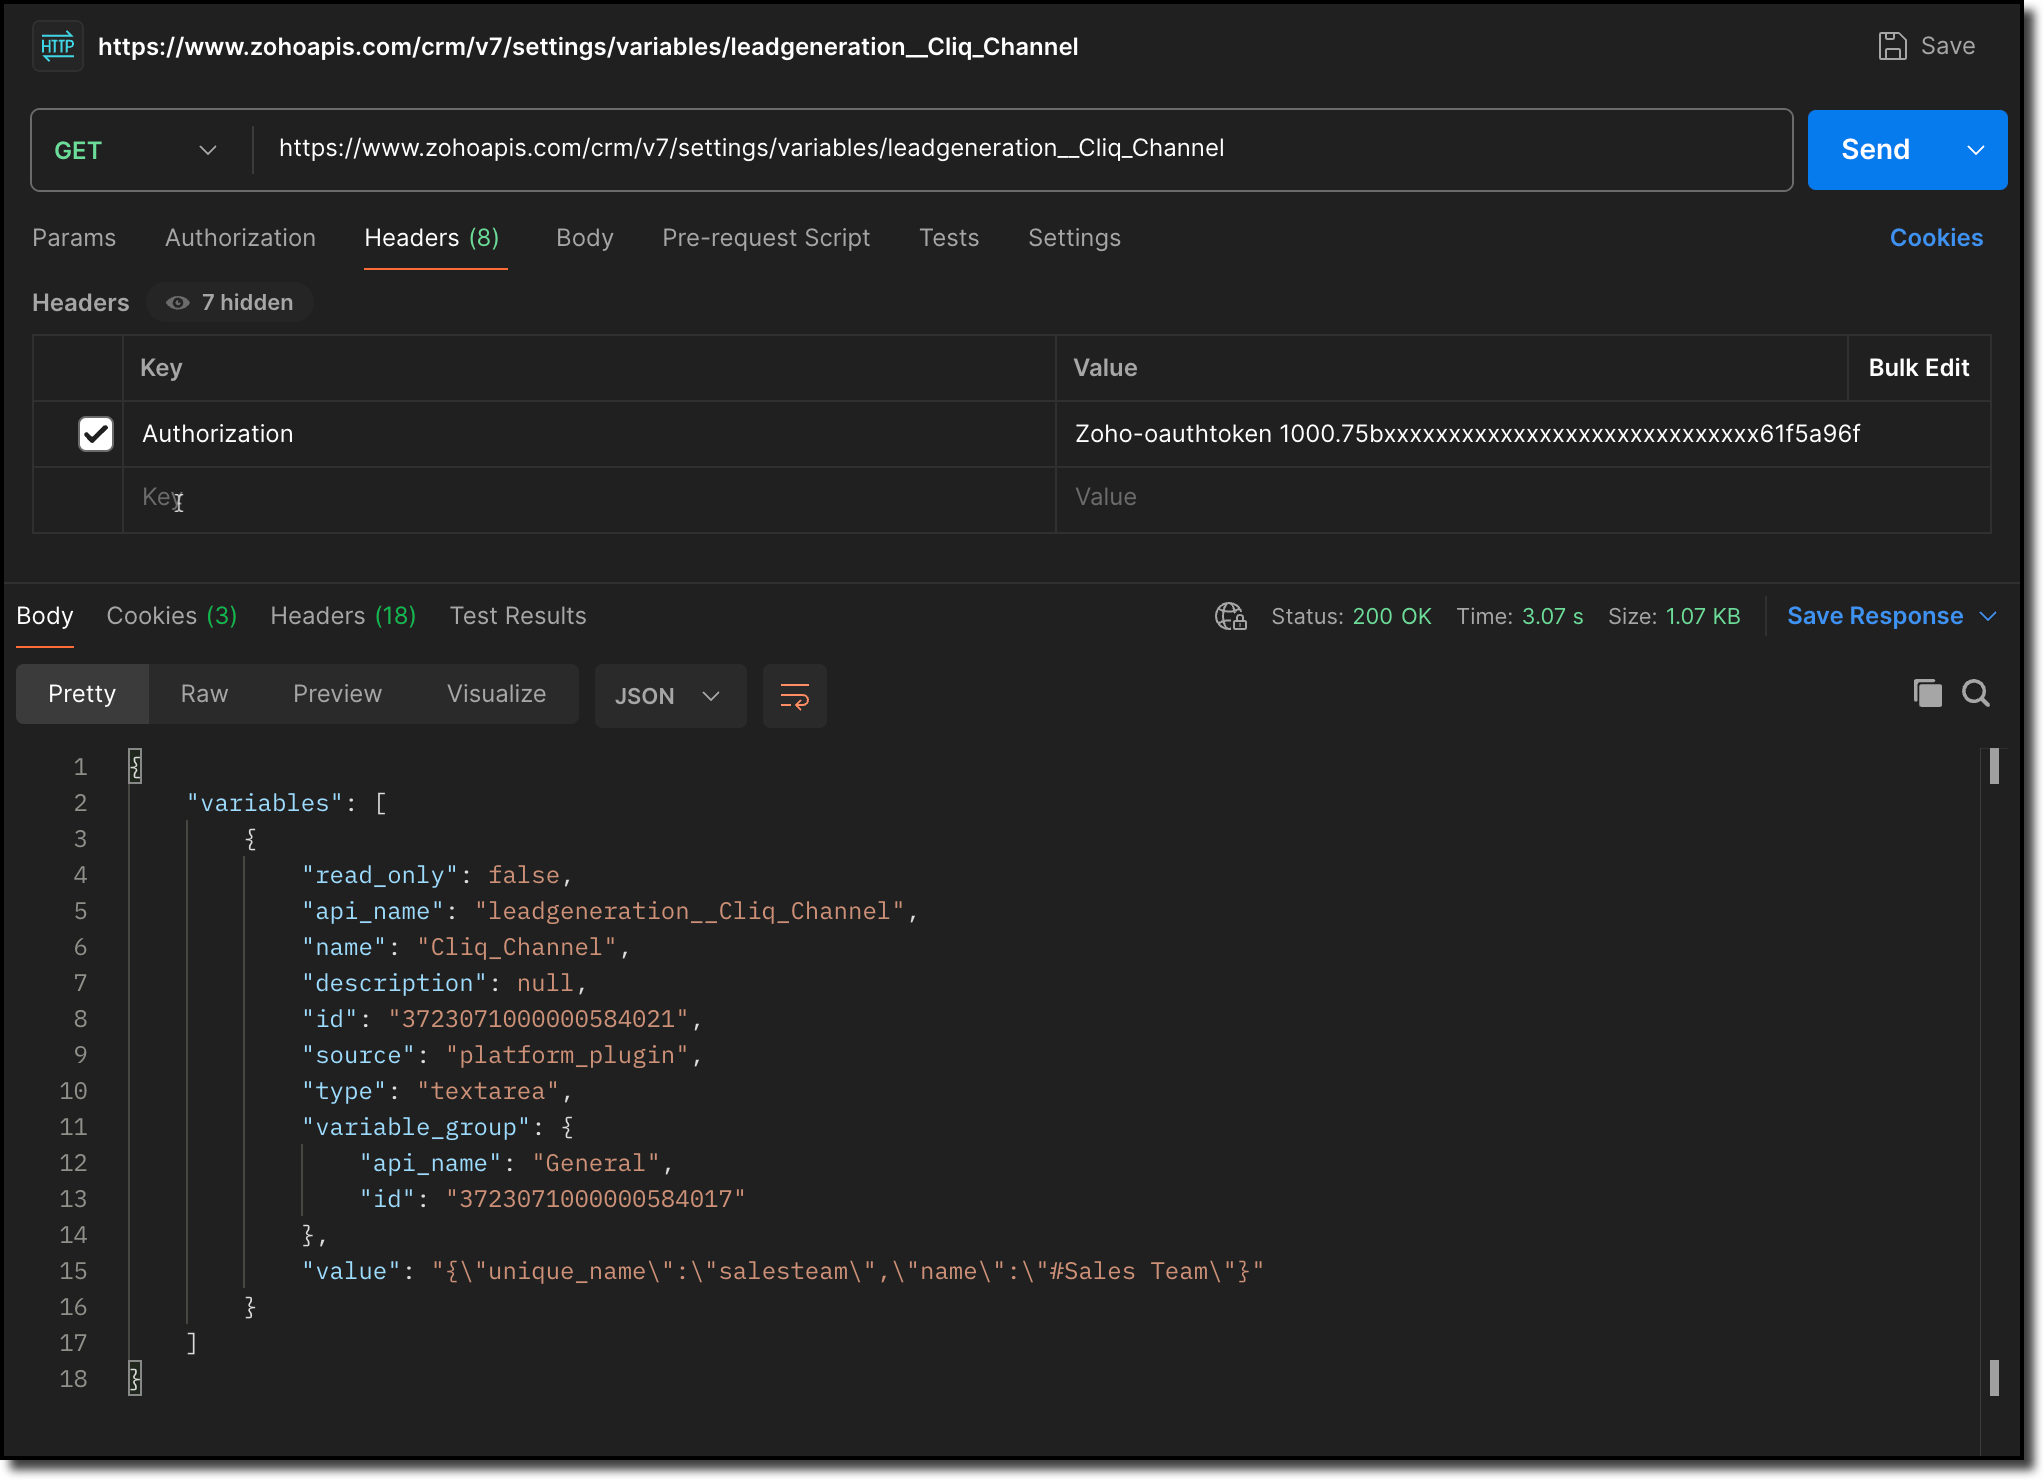Open the JSON format dropdown

click(668, 696)
